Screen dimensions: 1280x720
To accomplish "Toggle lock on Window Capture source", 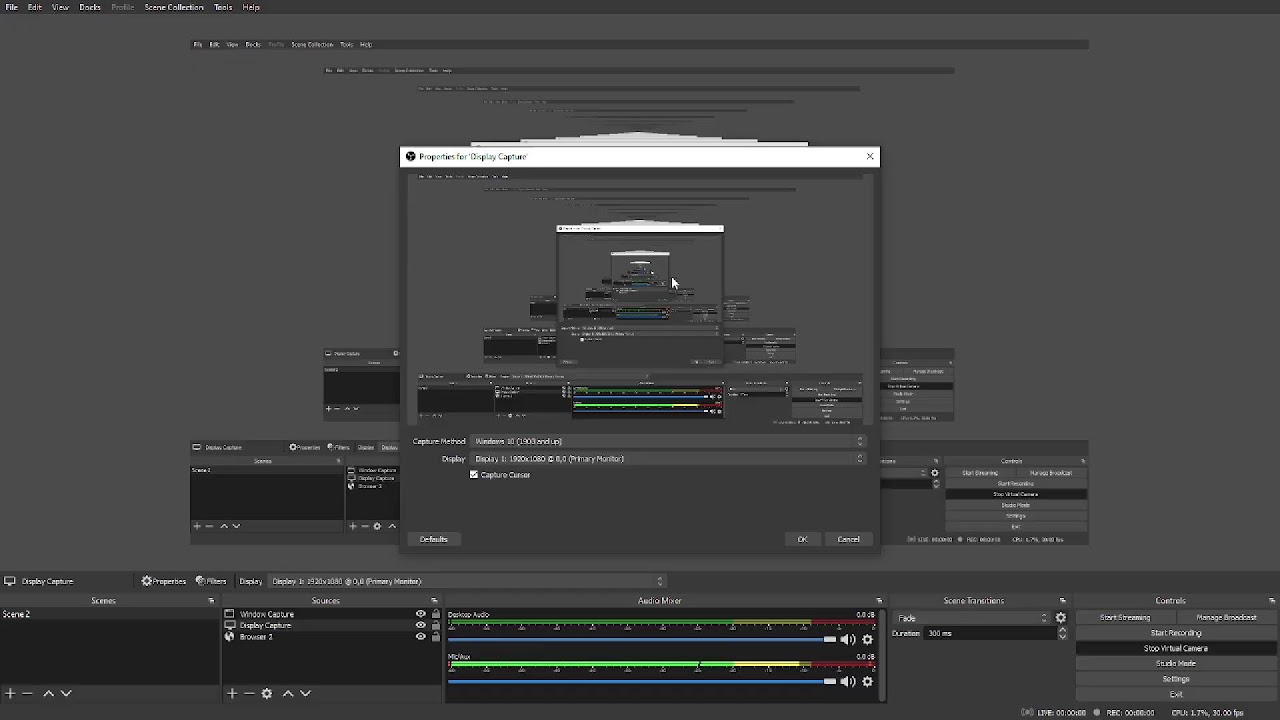I will [435, 614].
